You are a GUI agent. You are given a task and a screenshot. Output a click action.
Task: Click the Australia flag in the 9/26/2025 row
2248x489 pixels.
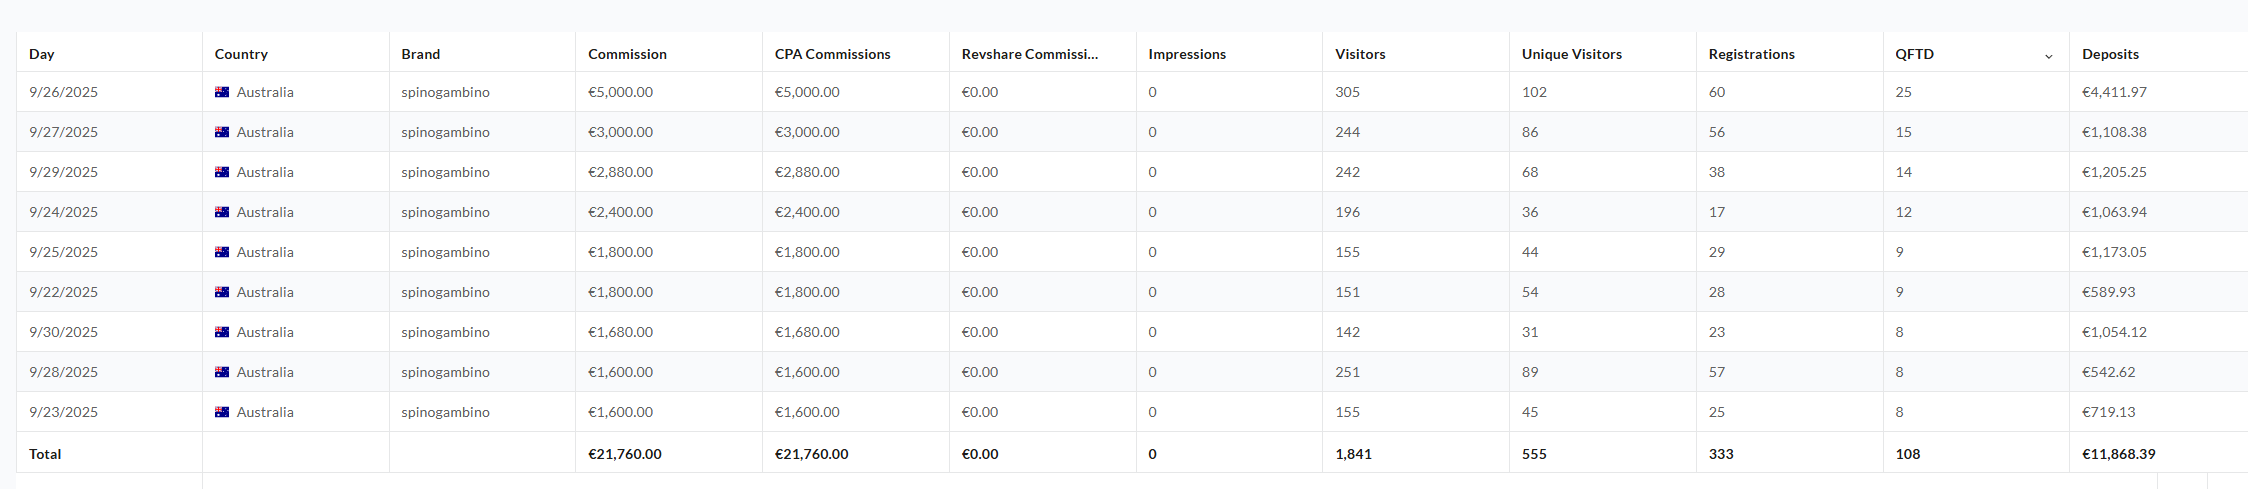pos(222,92)
